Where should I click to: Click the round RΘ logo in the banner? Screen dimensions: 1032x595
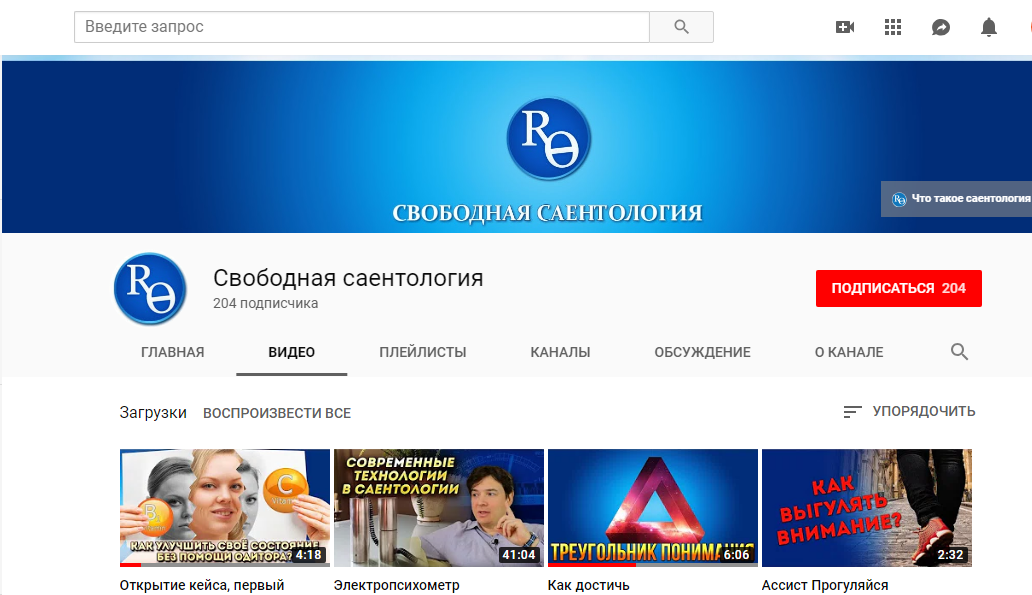click(x=549, y=138)
